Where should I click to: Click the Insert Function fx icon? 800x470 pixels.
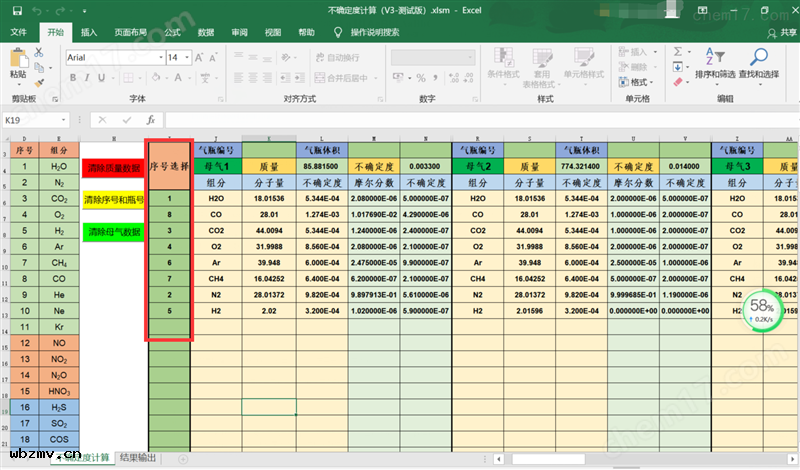pos(151,120)
